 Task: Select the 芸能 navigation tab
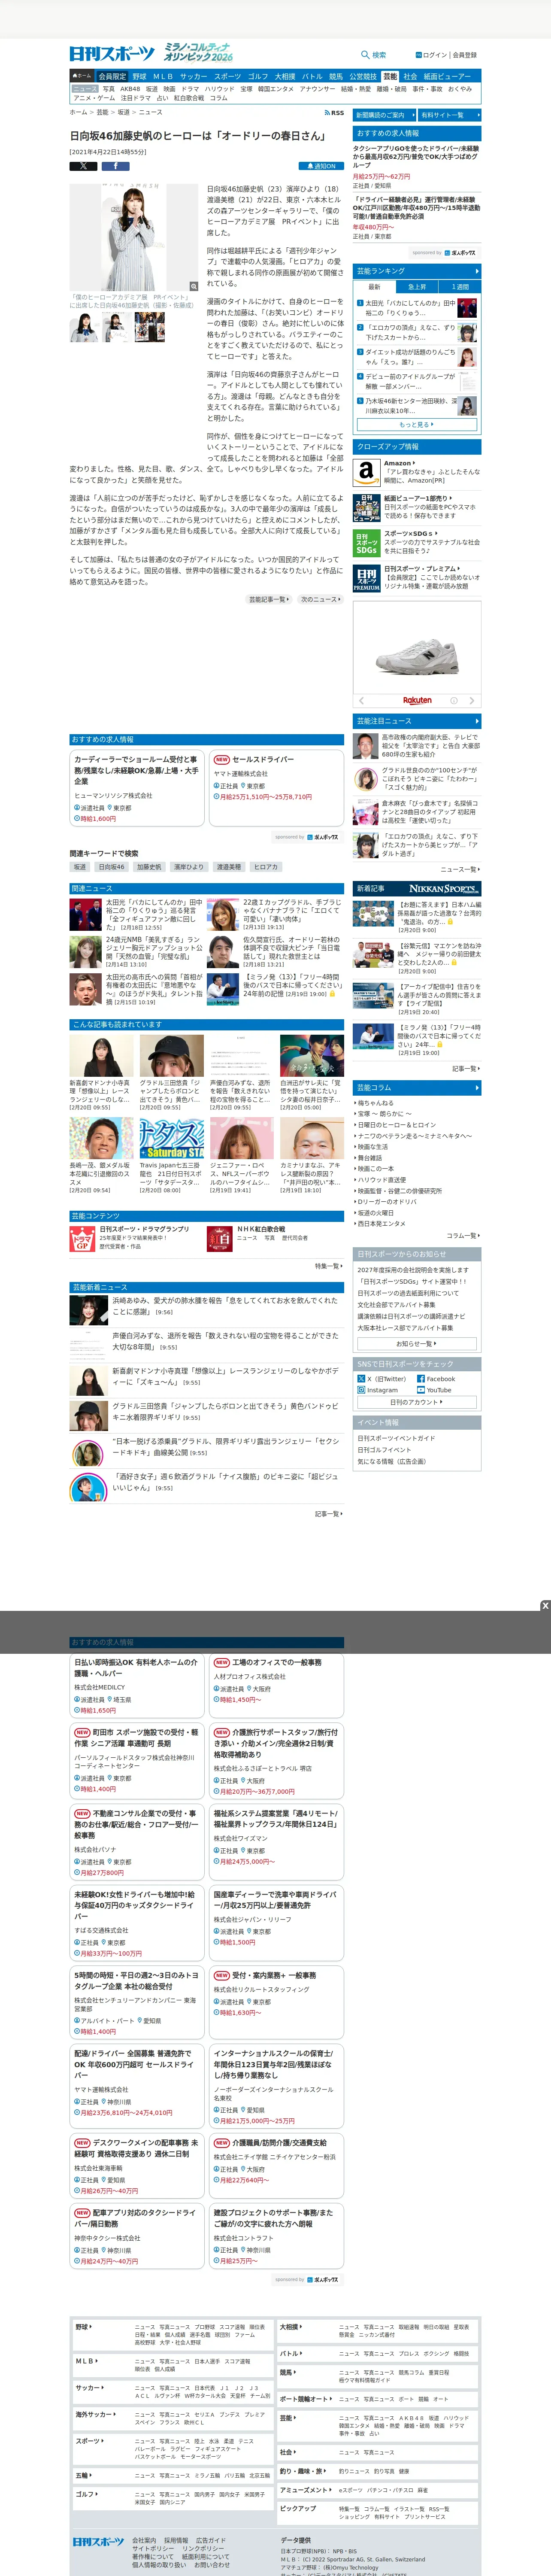tap(390, 76)
